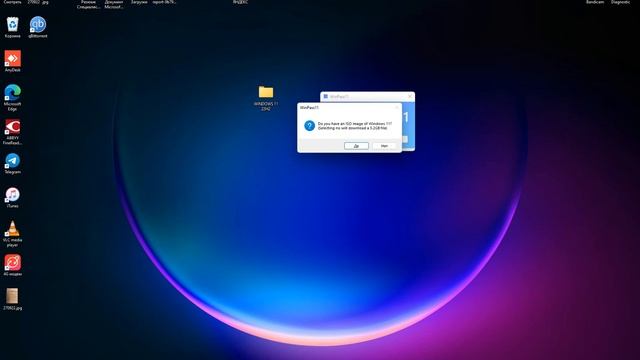This screenshot has height=360, width=640.
Task: Select the Яндекс label at the top
Action: [240, 2]
